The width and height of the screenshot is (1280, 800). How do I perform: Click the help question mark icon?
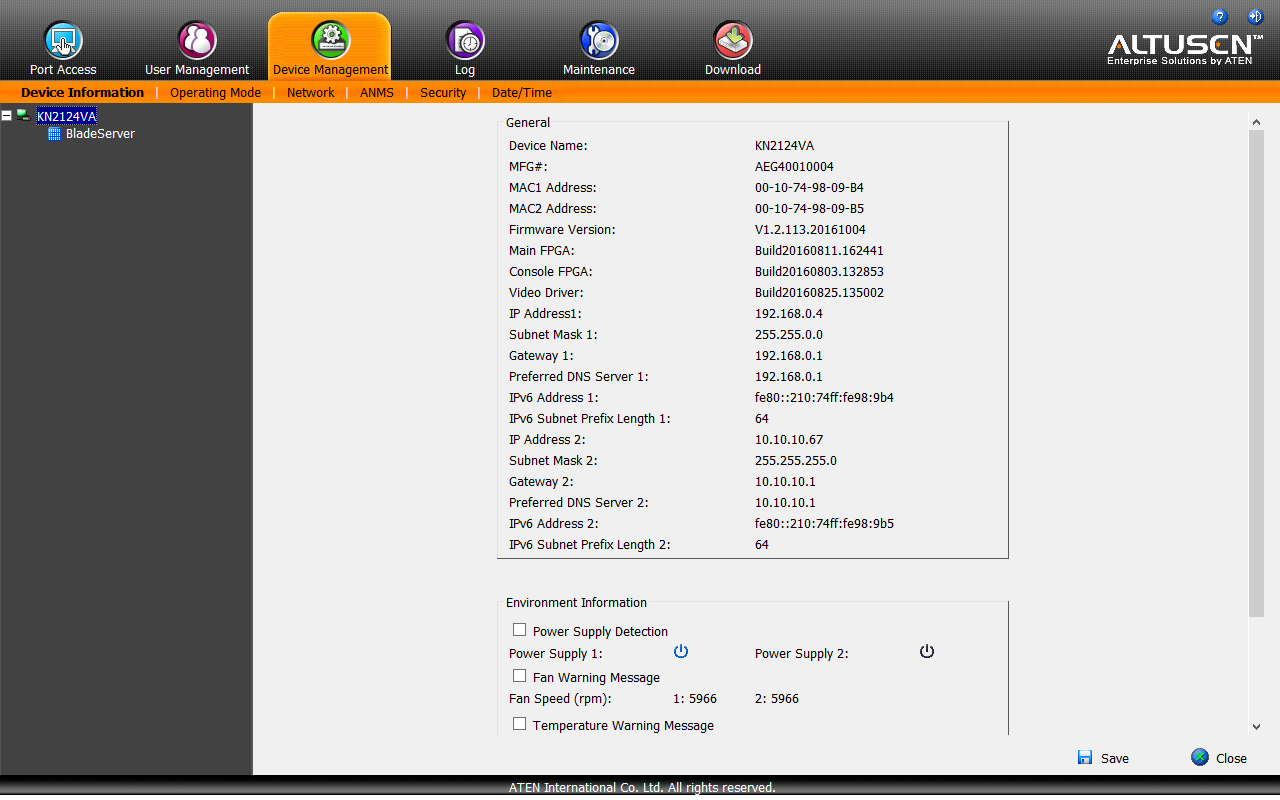(1219, 17)
